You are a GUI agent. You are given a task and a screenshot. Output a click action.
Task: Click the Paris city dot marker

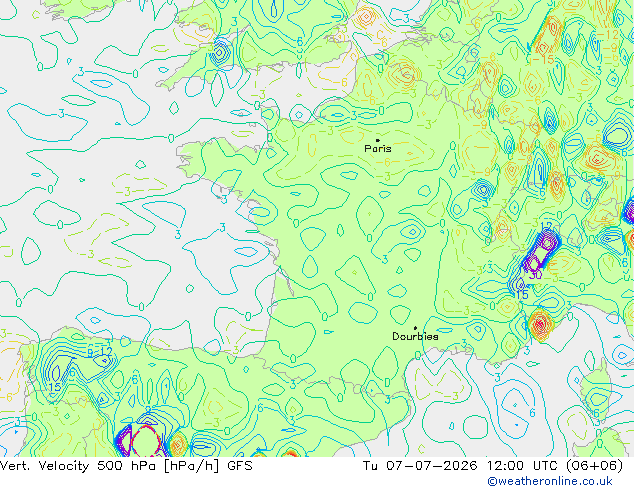click(378, 140)
